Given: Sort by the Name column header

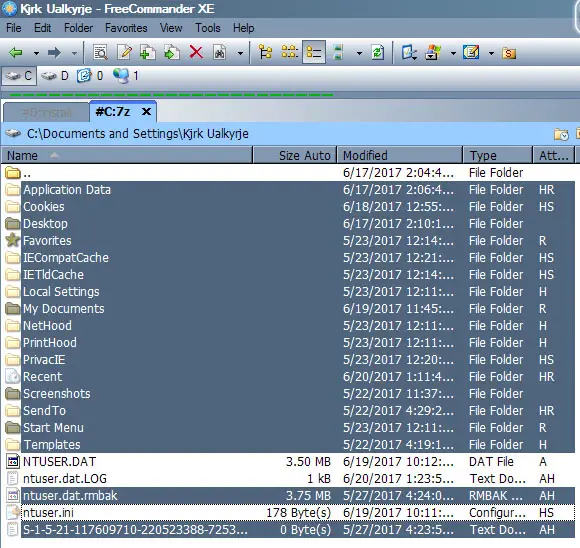Looking at the screenshot, I should (x=127, y=155).
